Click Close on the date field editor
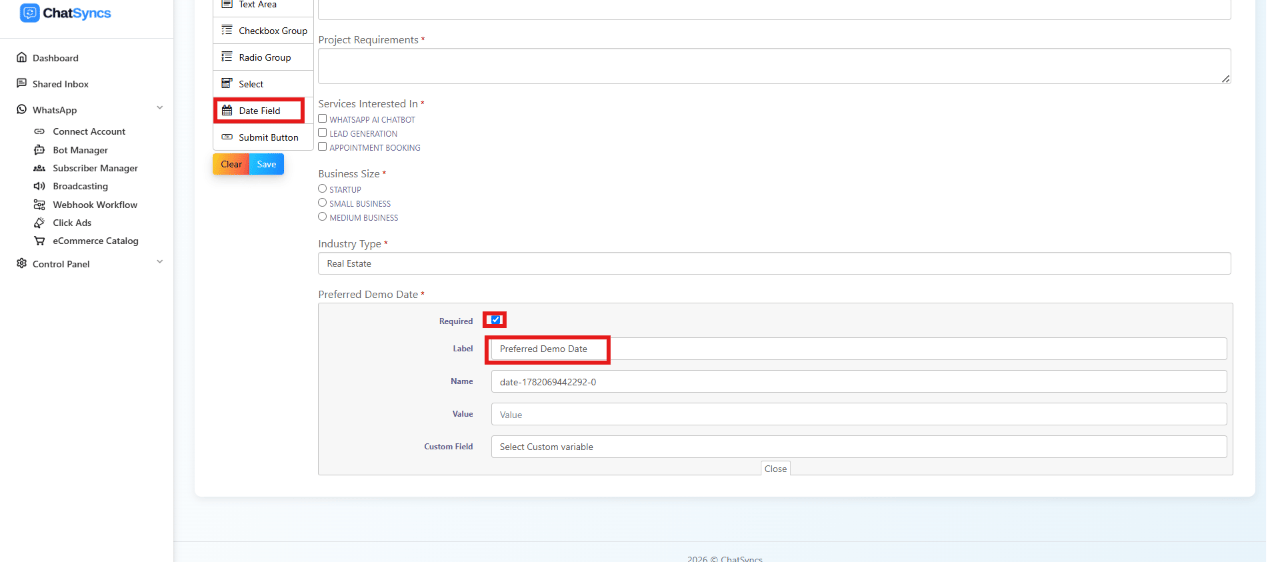Image resolution: width=1267 pixels, height=563 pixels. point(775,469)
